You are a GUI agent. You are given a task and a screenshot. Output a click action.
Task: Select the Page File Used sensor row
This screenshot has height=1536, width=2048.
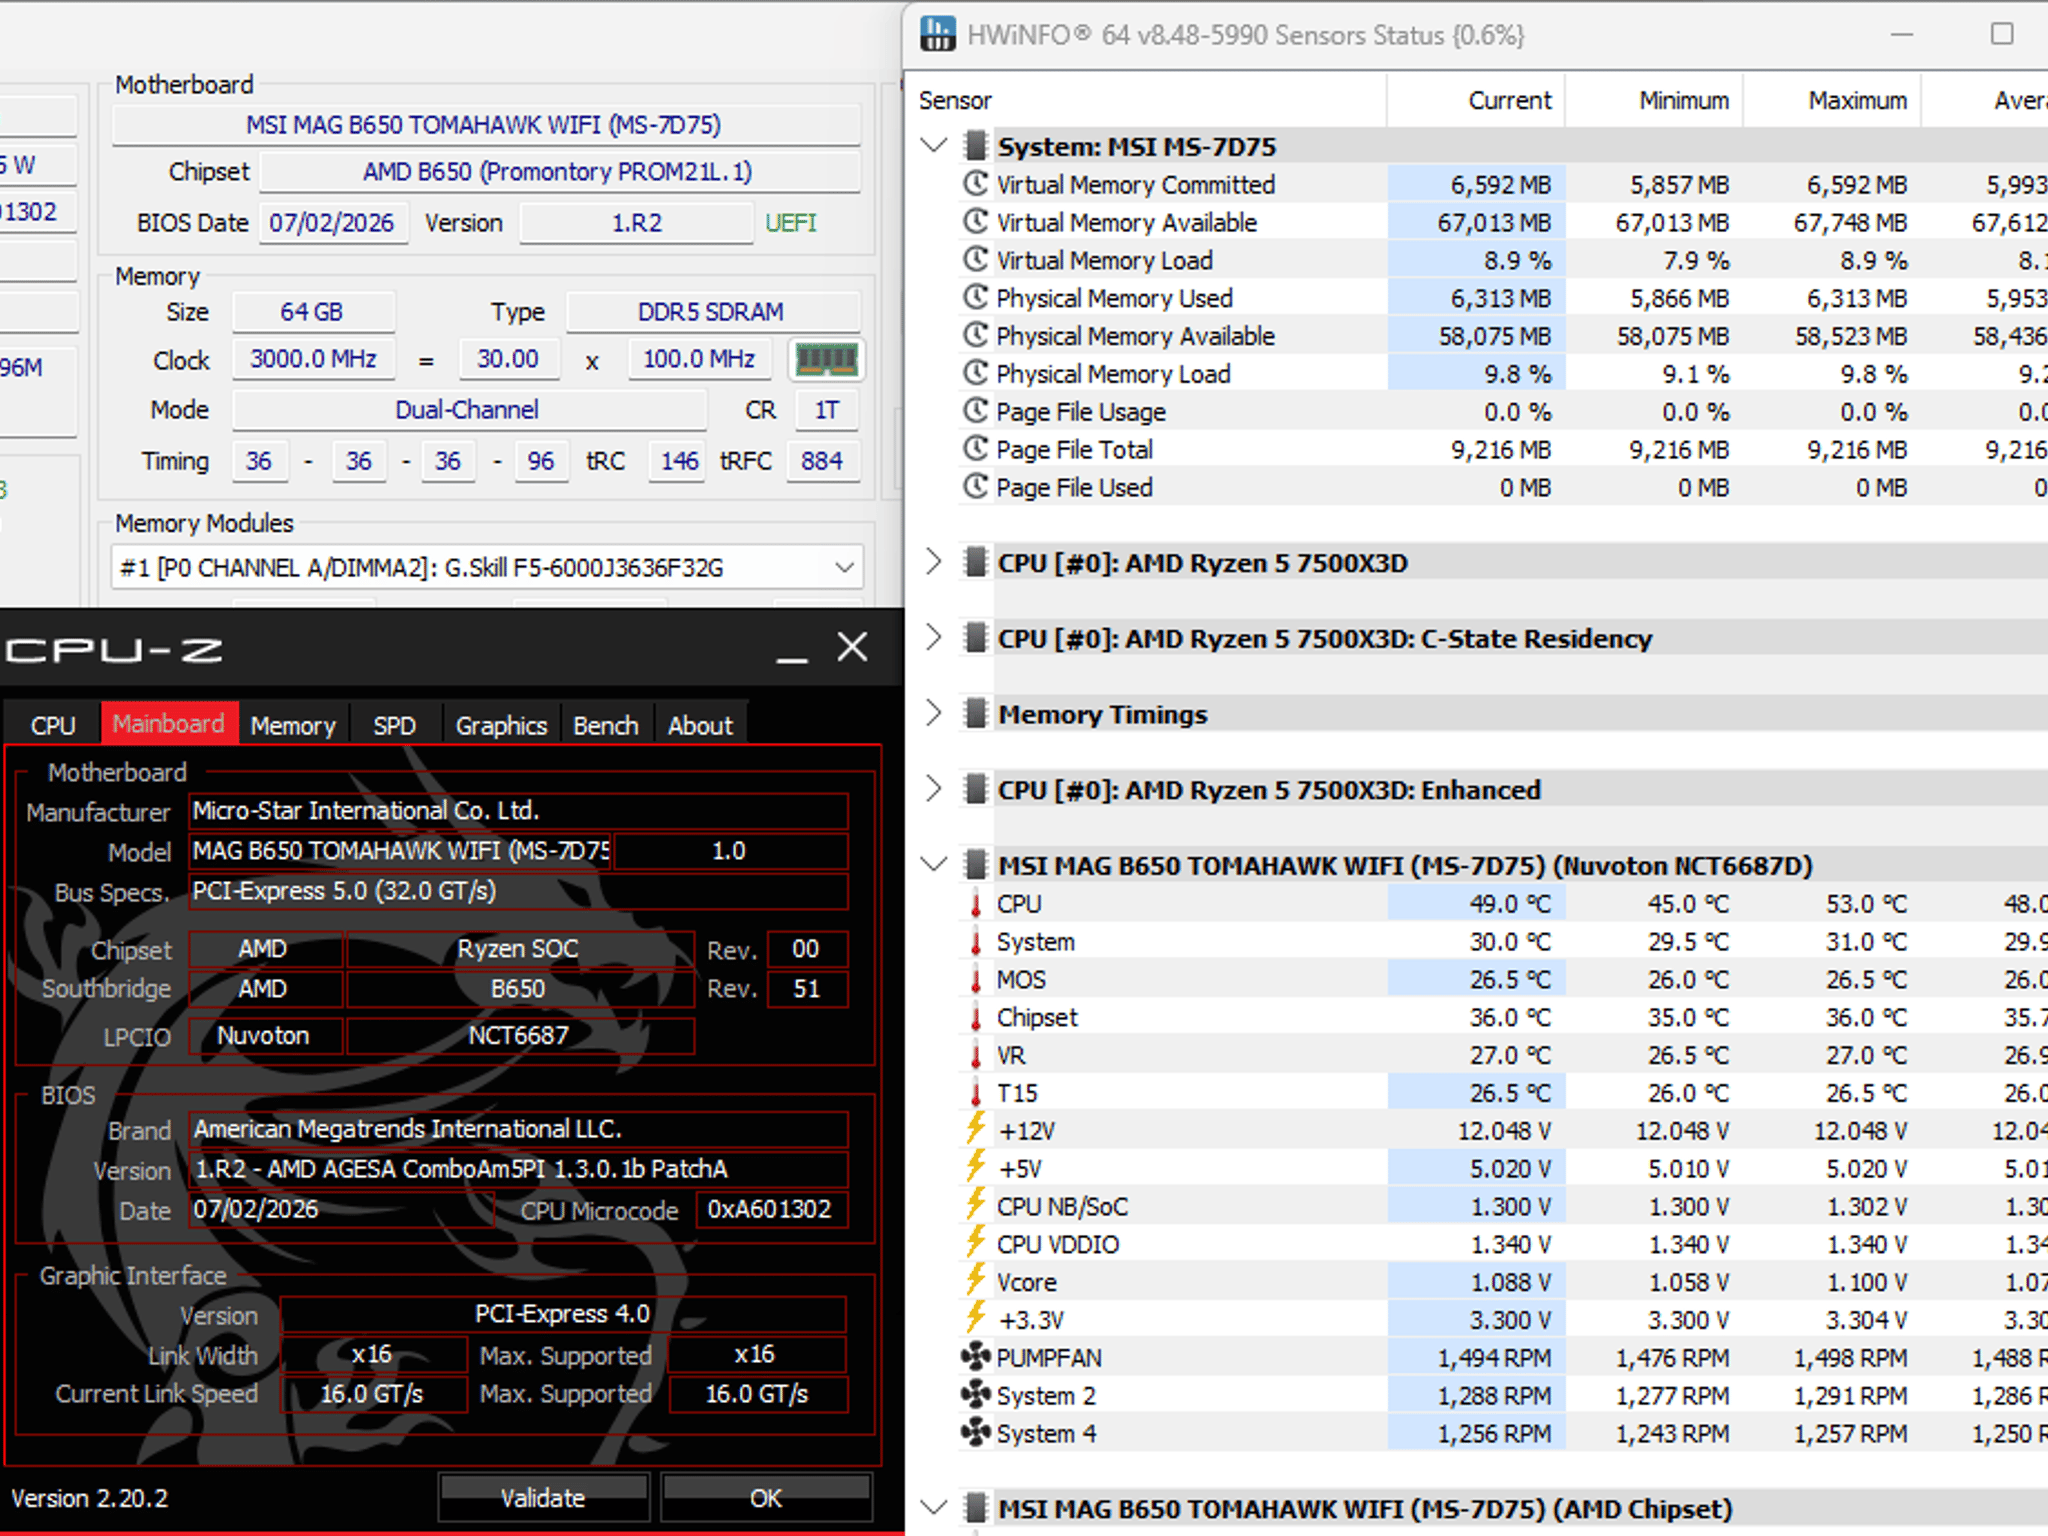pos(1502,487)
